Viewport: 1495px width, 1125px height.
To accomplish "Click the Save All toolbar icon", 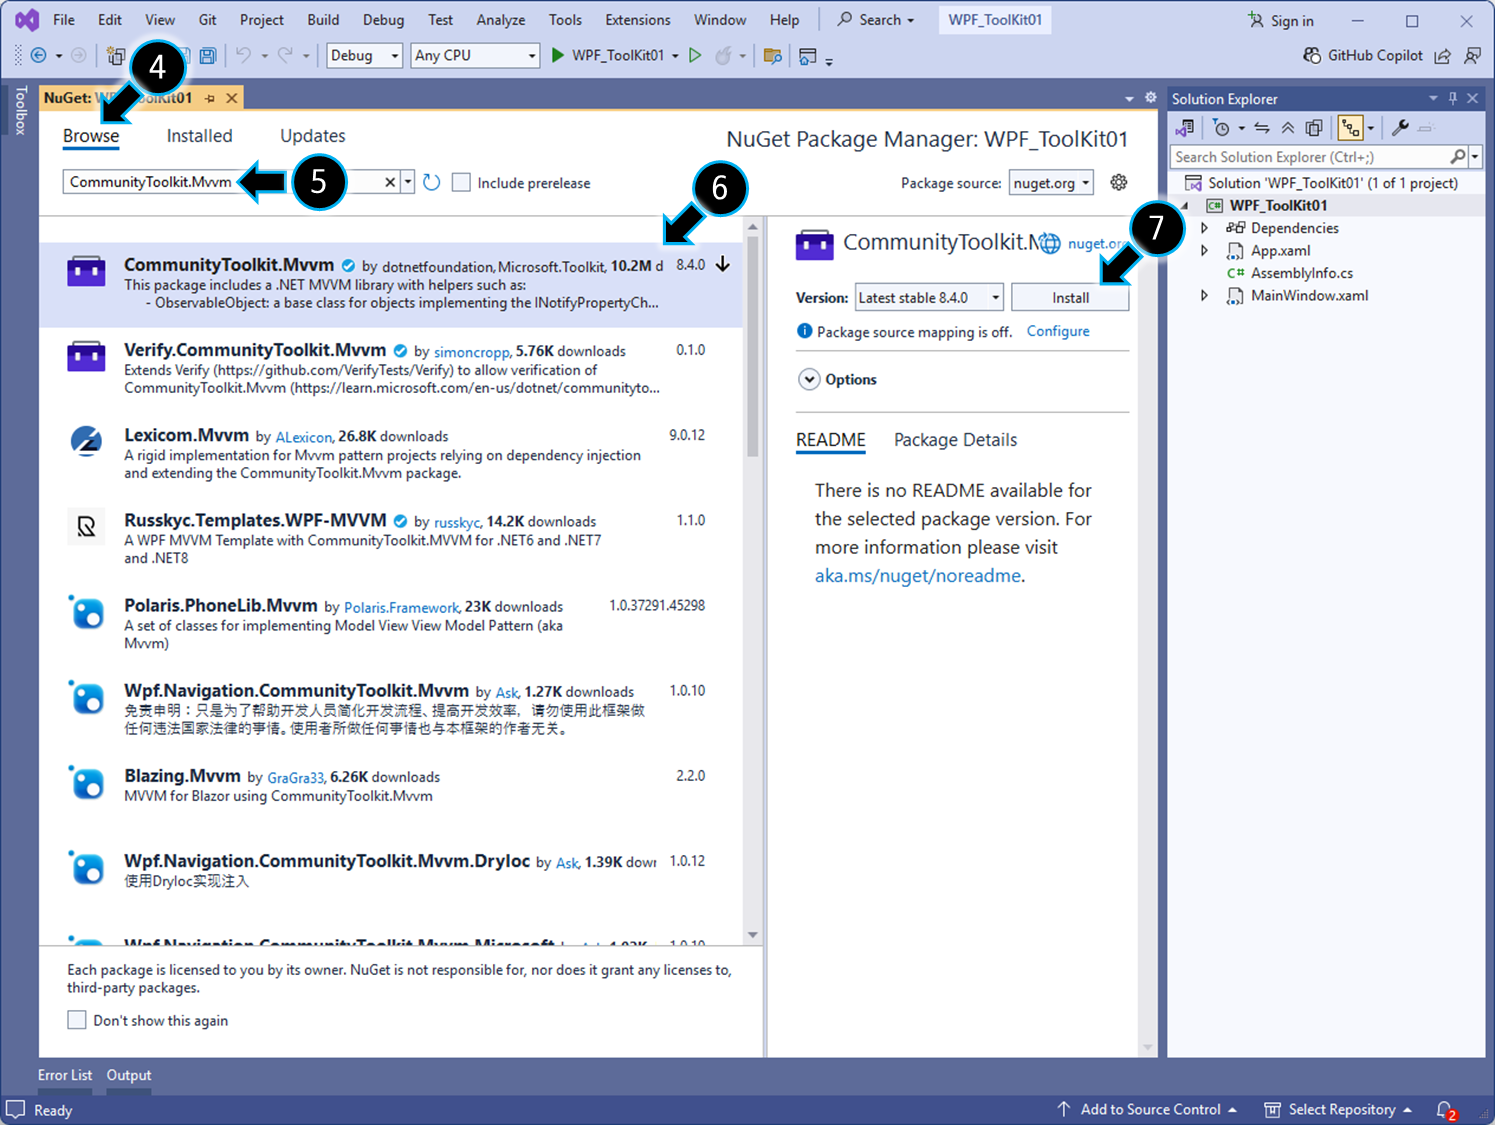I will pos(208,56).
